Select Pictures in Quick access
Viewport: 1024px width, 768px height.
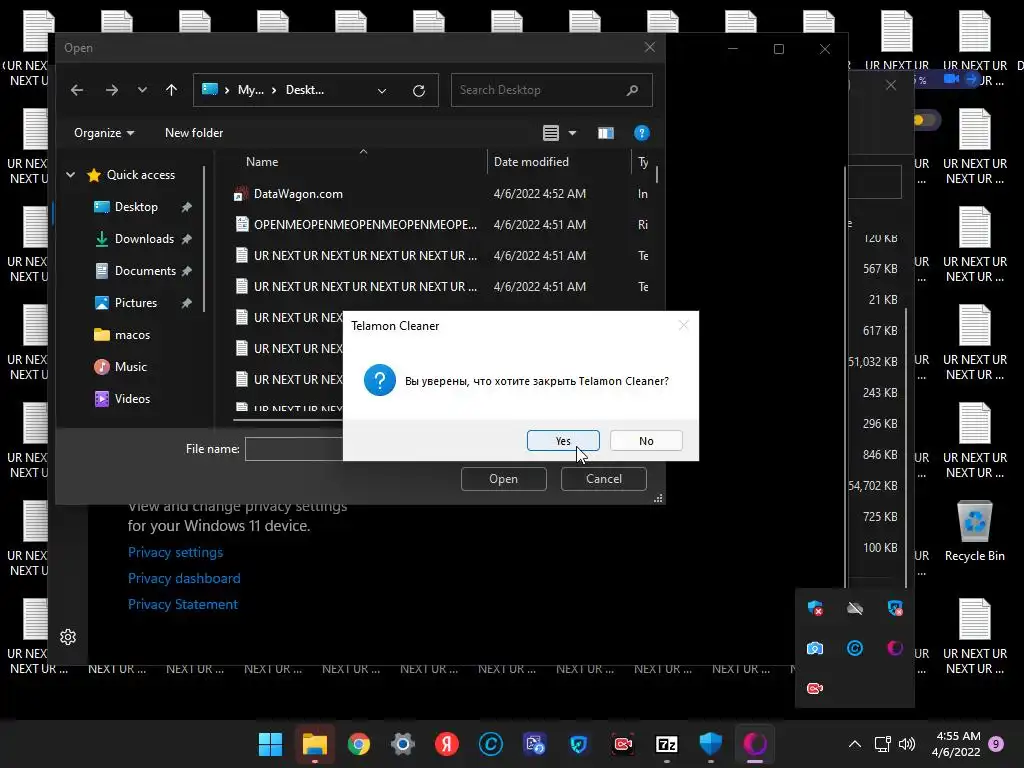click(x=136, y=303)
